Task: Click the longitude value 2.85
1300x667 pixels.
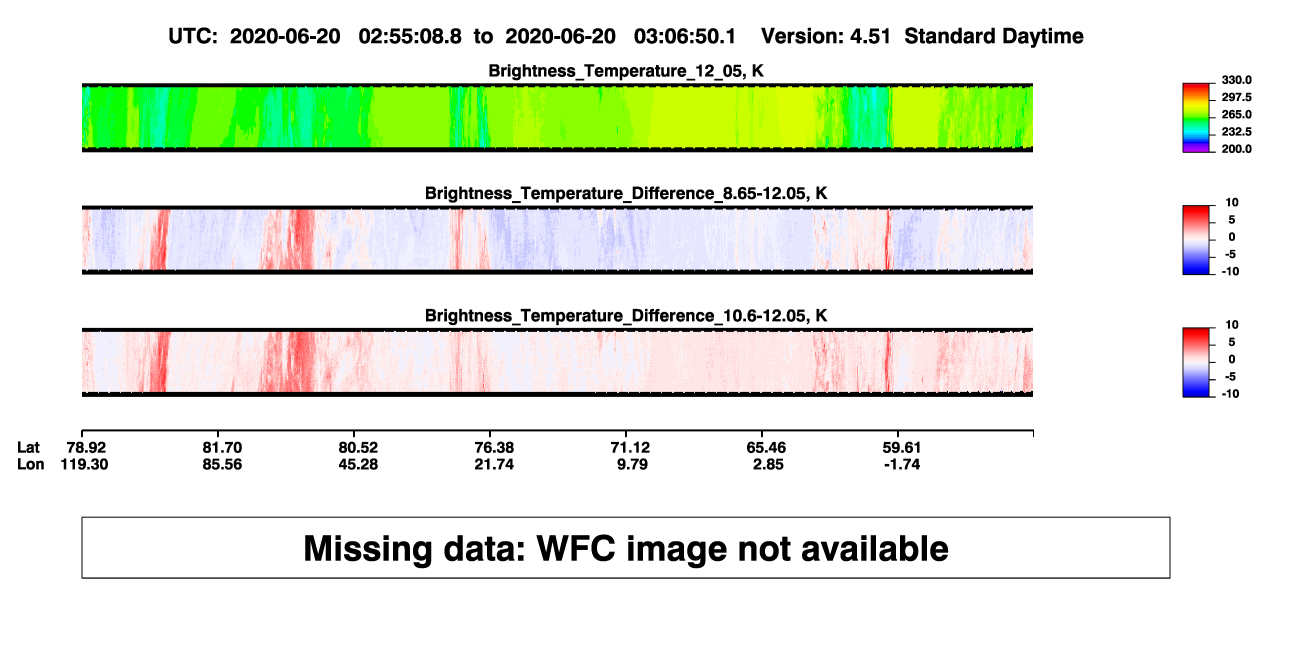Action: click(x=768, y=465)
